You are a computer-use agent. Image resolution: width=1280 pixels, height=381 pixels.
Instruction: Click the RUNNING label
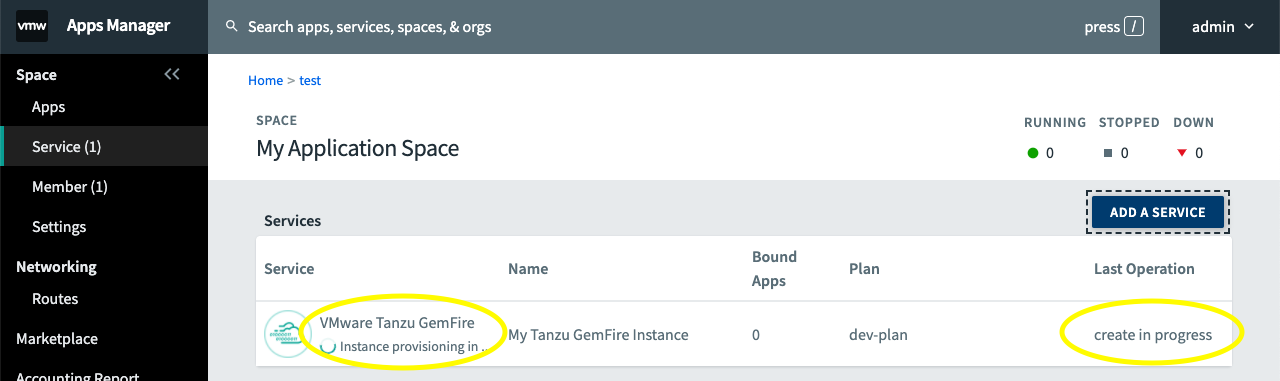tap(1055, 122)
